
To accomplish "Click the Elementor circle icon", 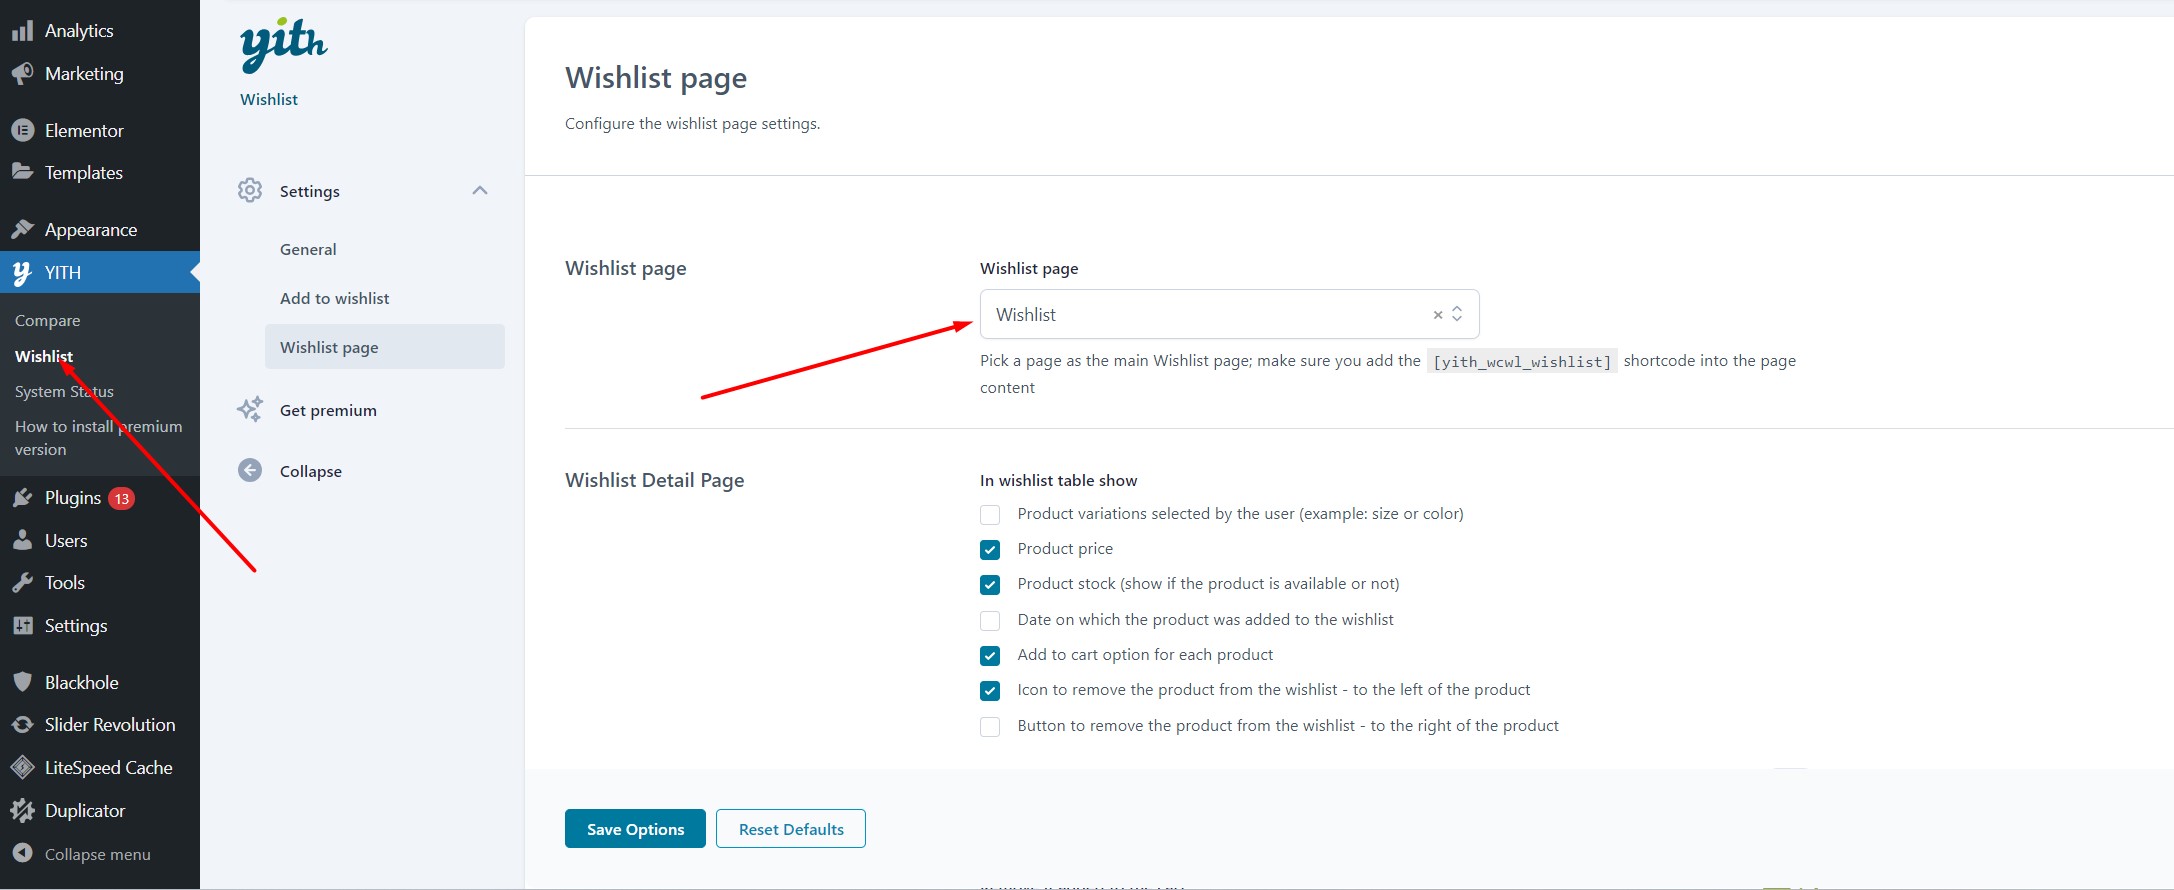I will click(22, 131).
